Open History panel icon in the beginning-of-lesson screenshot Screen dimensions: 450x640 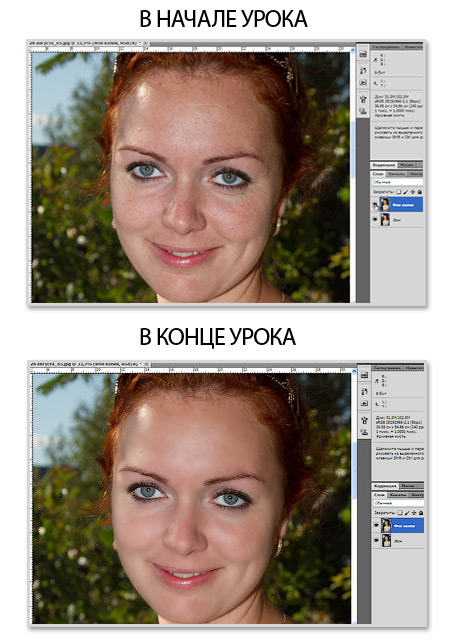pyautogui.click(x=363, y=70)
